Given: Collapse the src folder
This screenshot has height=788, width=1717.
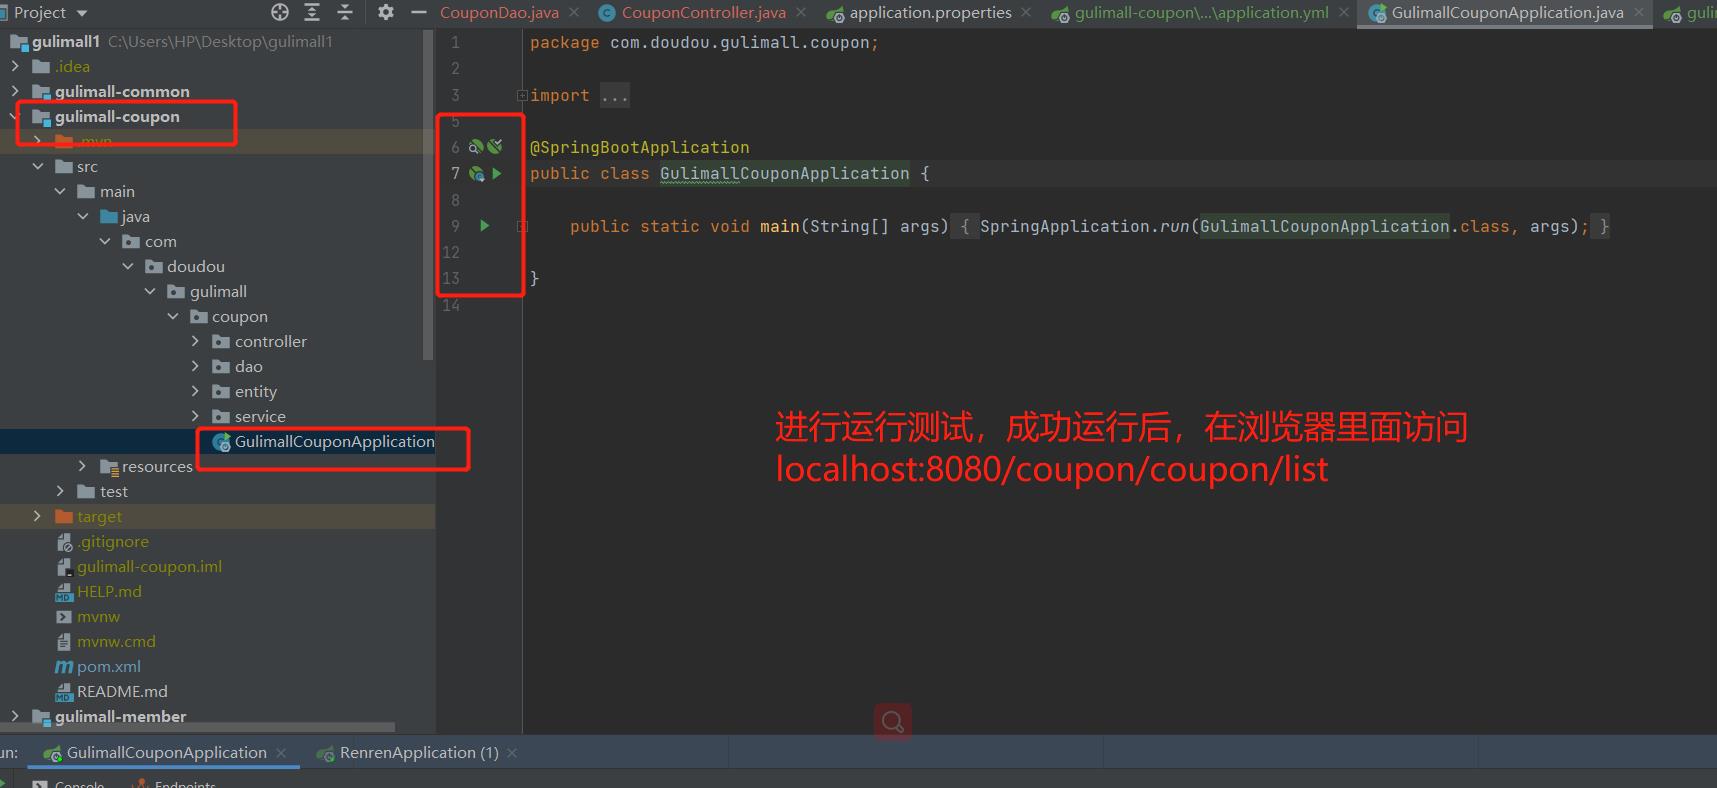Looking at the screenshot, I should click(38, 166).
